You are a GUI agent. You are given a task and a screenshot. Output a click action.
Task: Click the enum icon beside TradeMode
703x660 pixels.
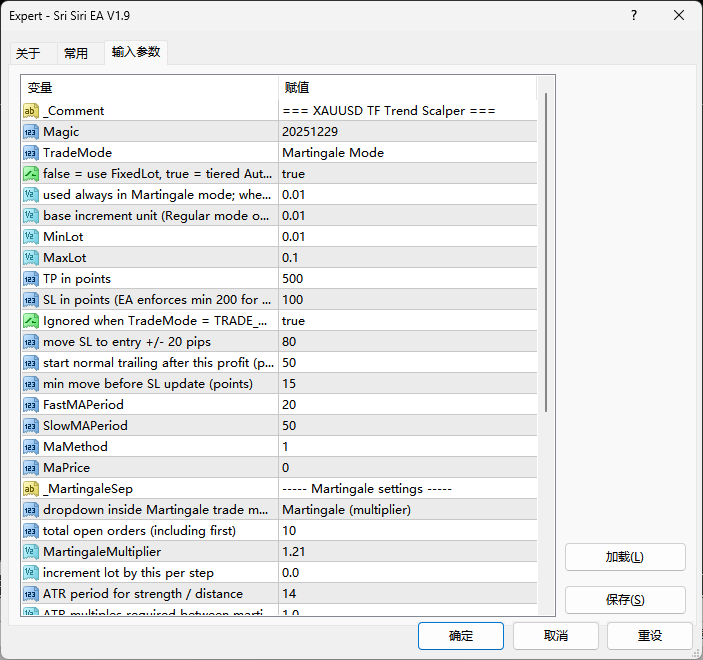(31, 153)
